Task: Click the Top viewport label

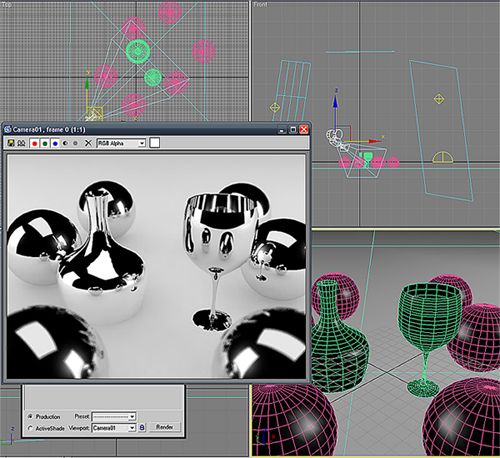Action: click(x=6, y=5)
